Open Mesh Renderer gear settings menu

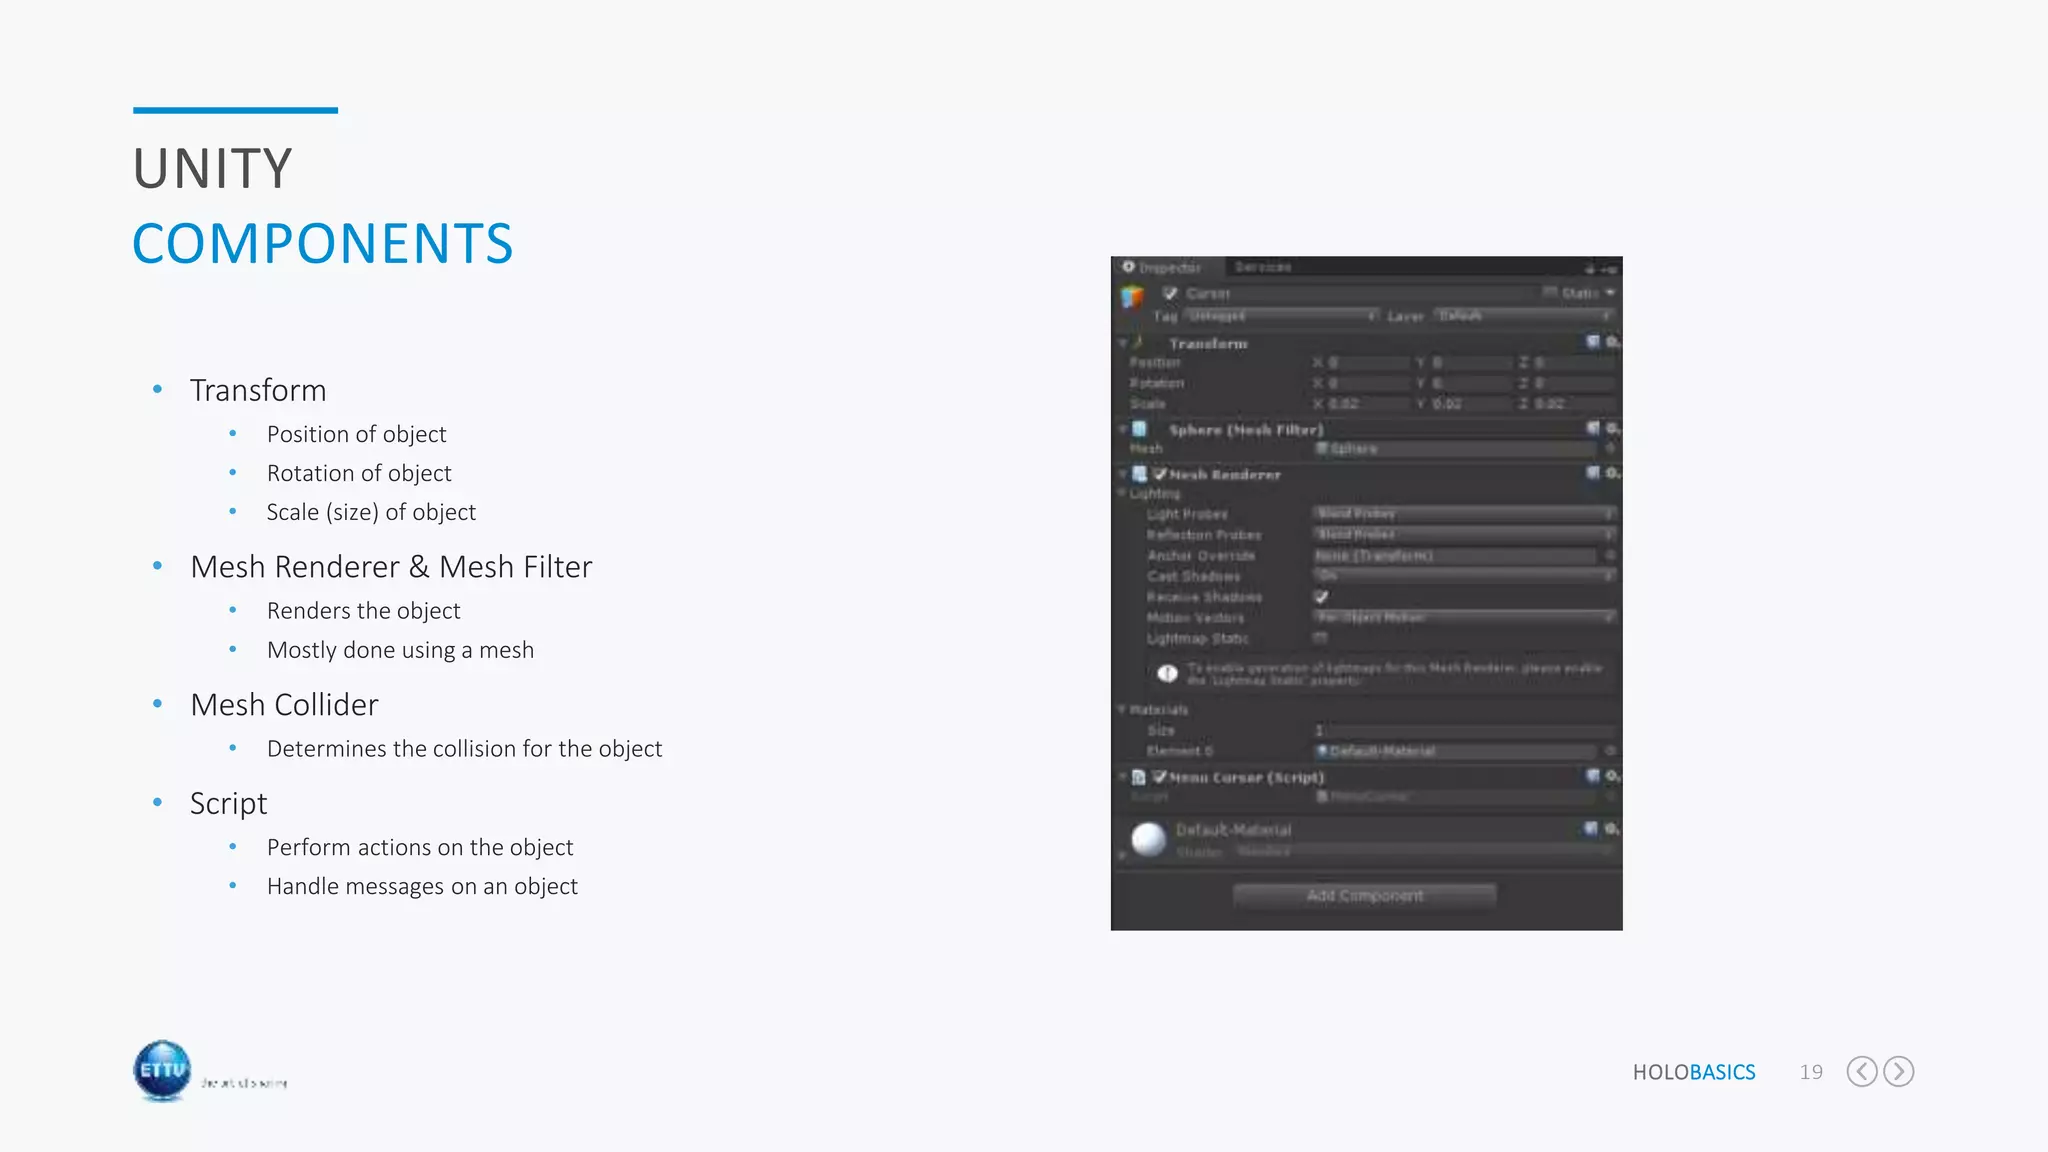[1612, 473]
